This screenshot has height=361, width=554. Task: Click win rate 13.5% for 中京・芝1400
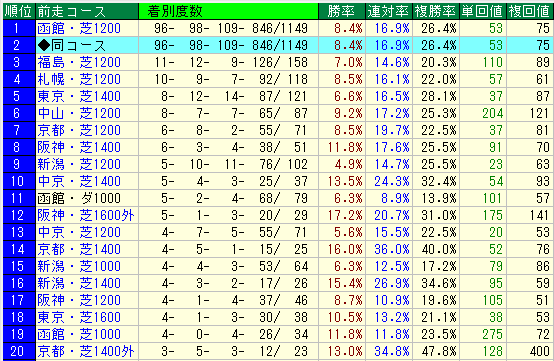coord(345,181)
